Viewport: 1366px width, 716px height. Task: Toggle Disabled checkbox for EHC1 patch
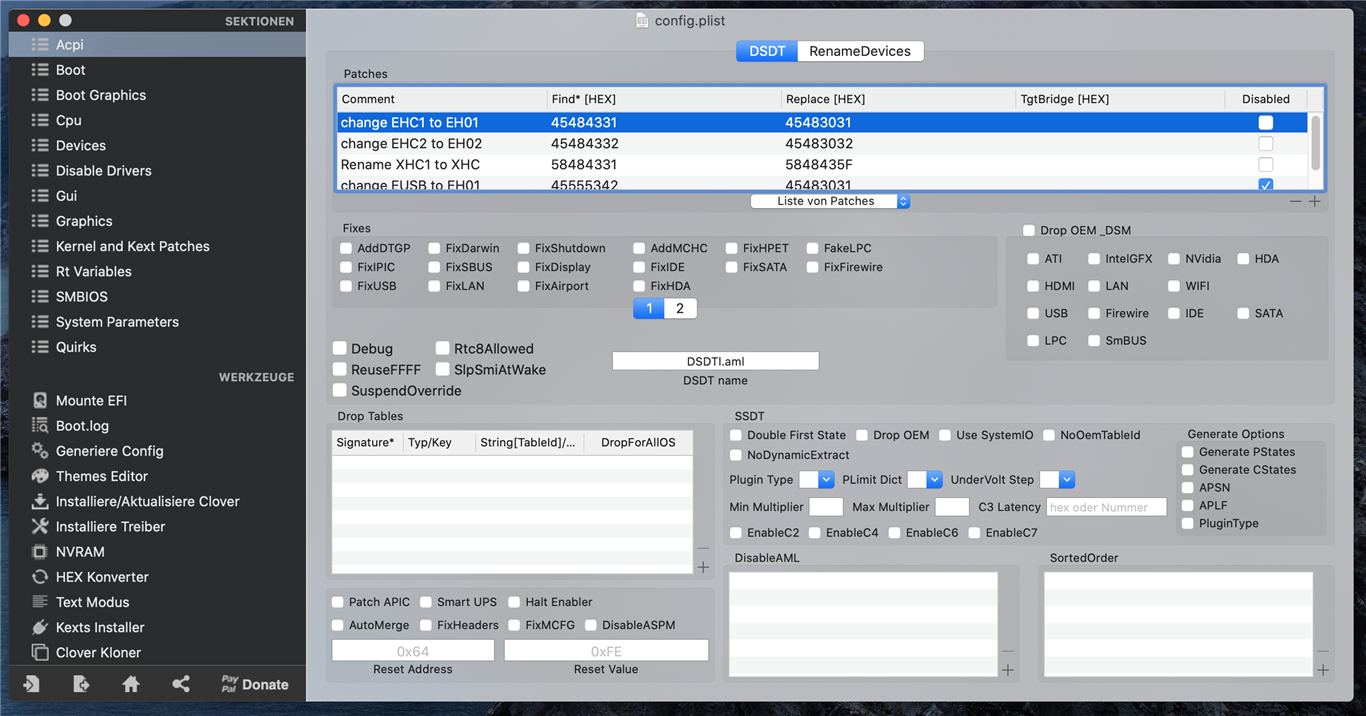pos(1265,123)
